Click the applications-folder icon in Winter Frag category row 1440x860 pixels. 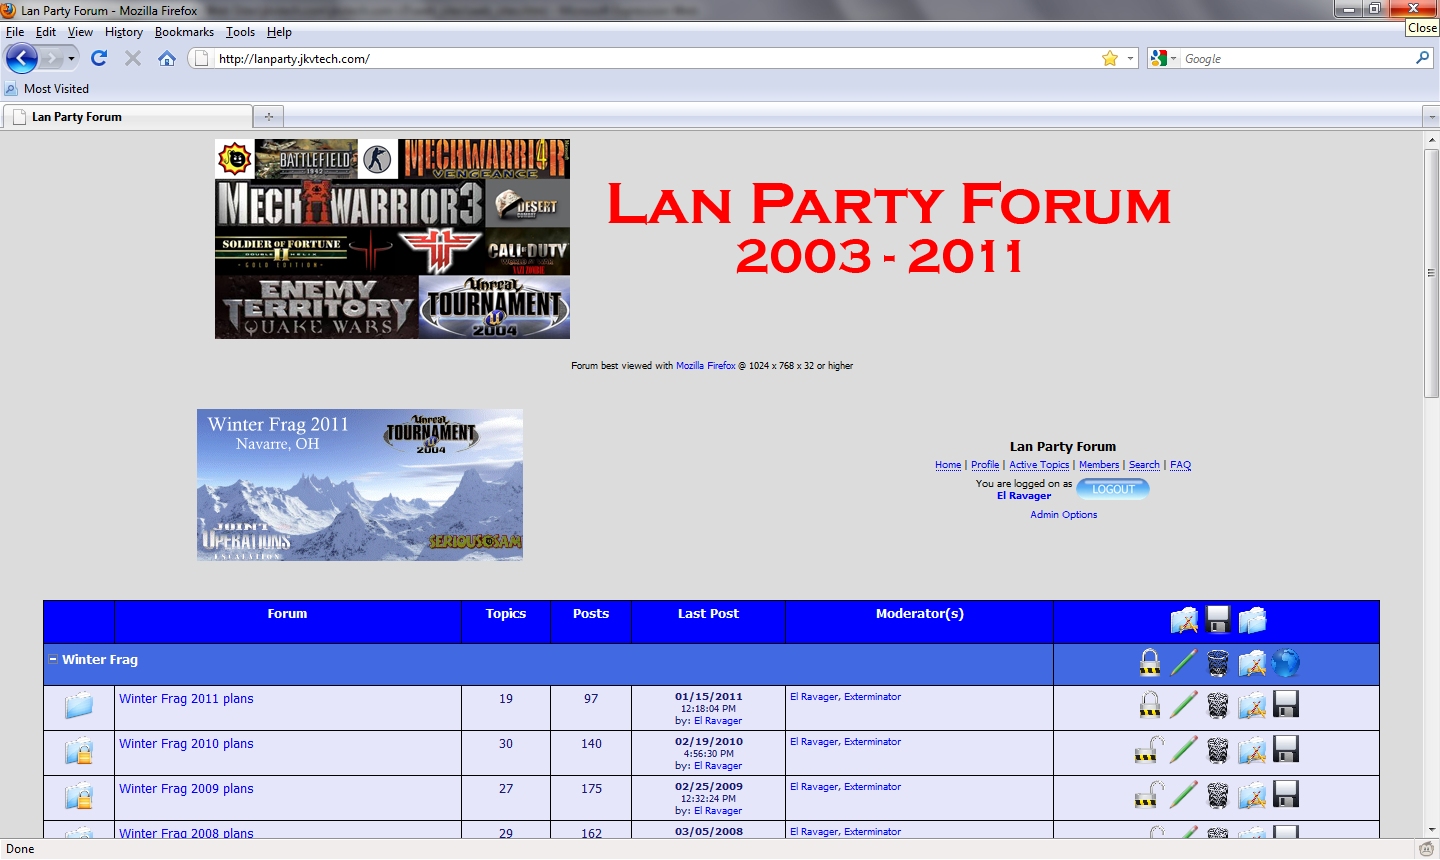[x=1252, y=663]
